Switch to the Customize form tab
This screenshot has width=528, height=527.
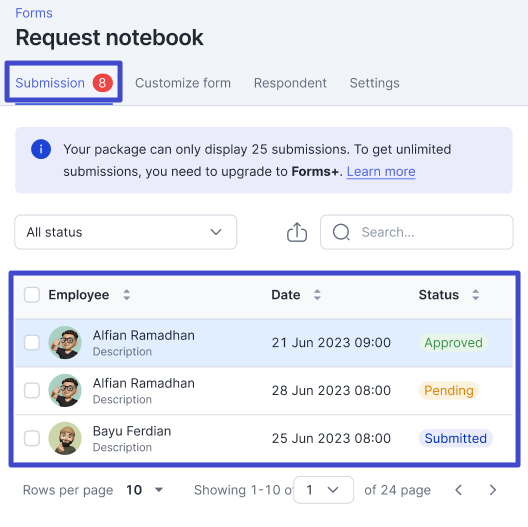(x=183, y=83)
